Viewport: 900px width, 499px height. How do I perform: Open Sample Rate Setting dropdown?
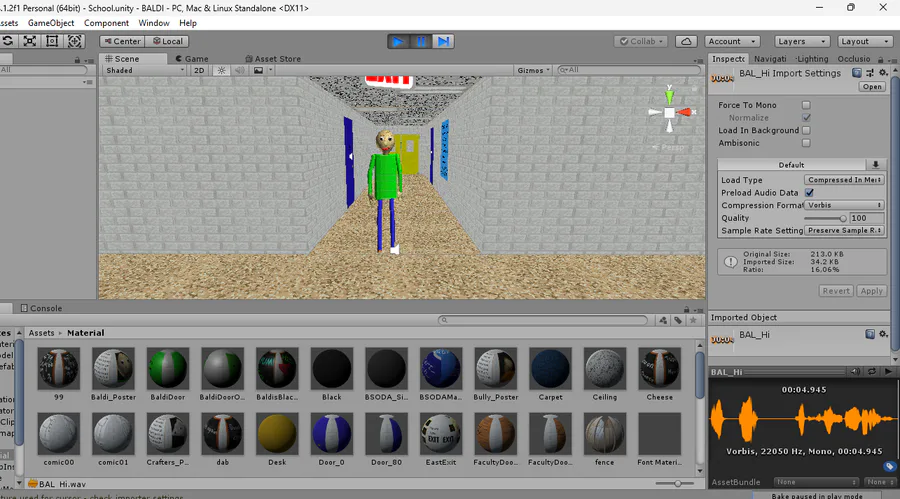(844, 230)
